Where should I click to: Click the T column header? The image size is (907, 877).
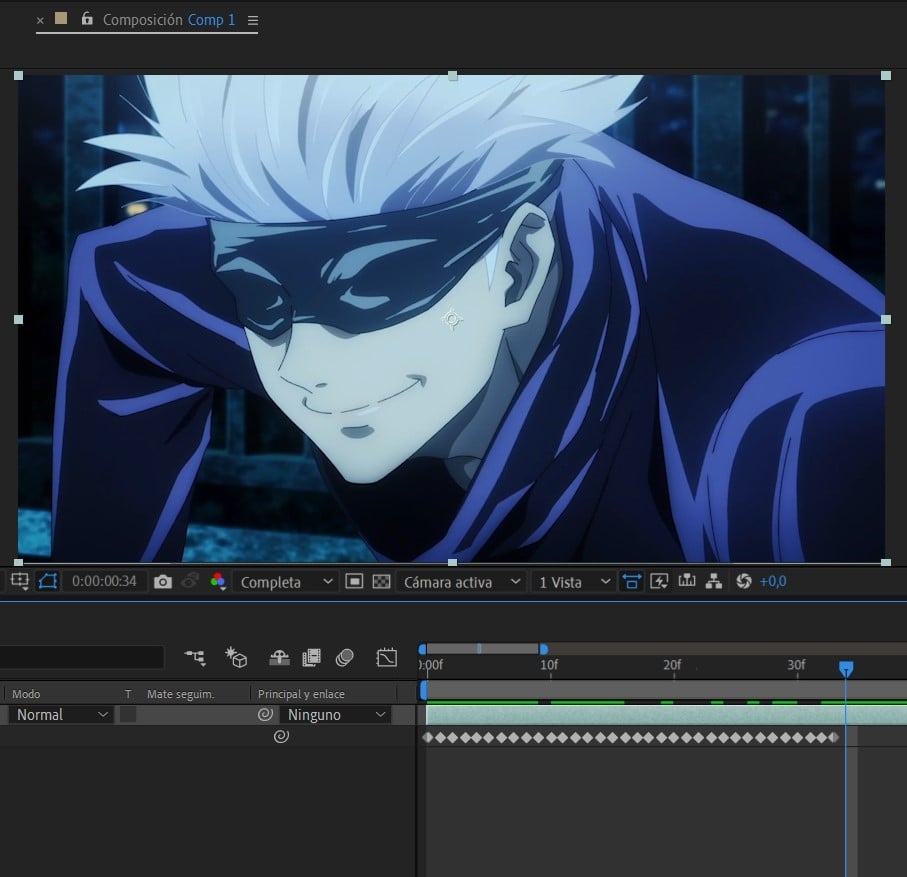tap(128, 694)
